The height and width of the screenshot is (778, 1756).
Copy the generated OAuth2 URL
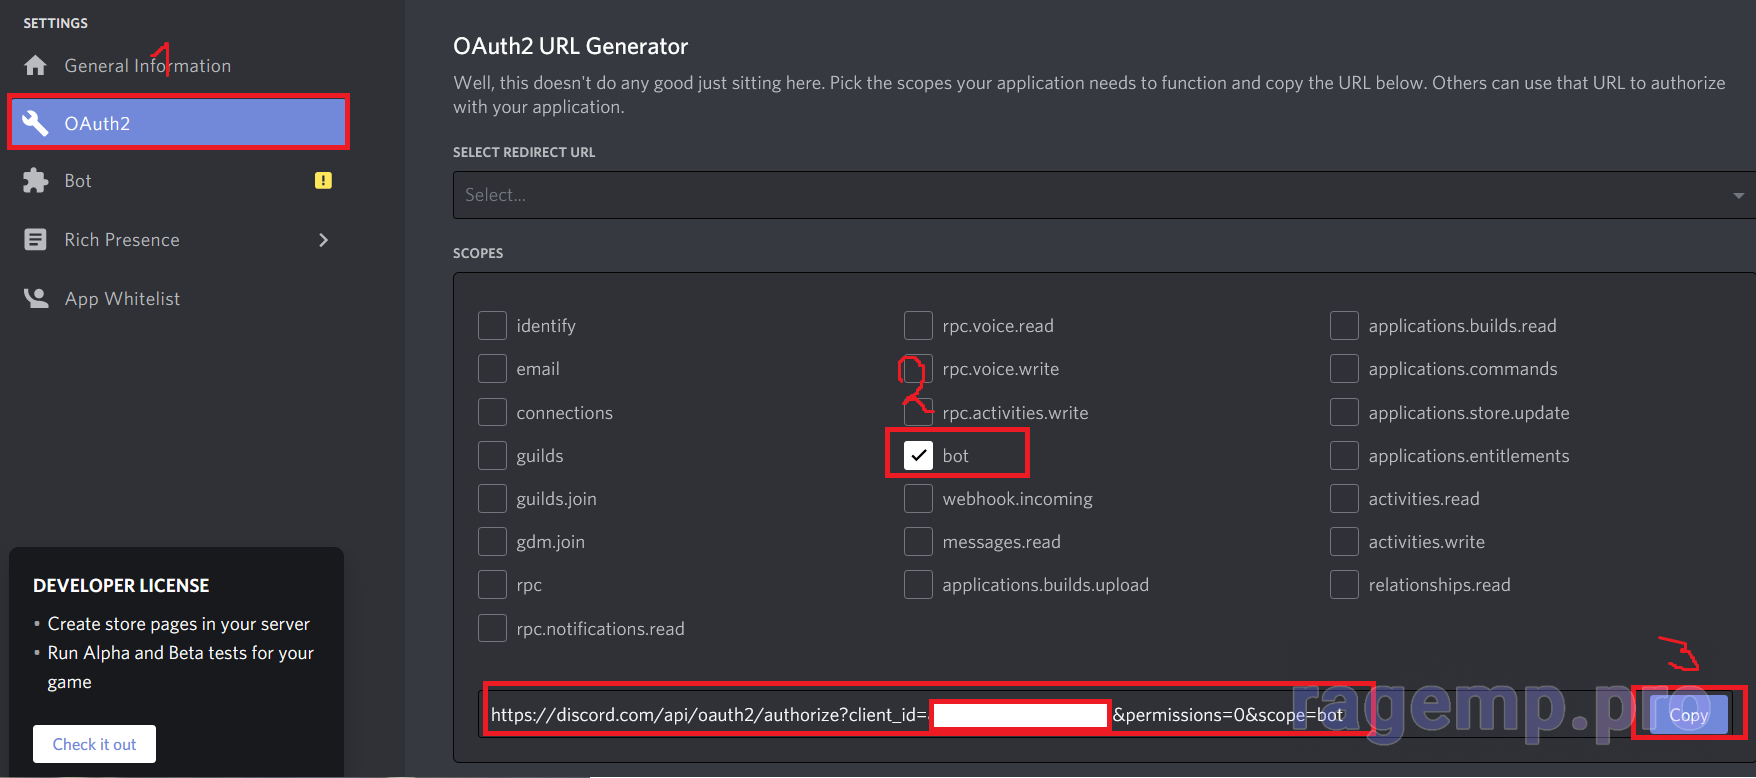(x=1689, y=715)
